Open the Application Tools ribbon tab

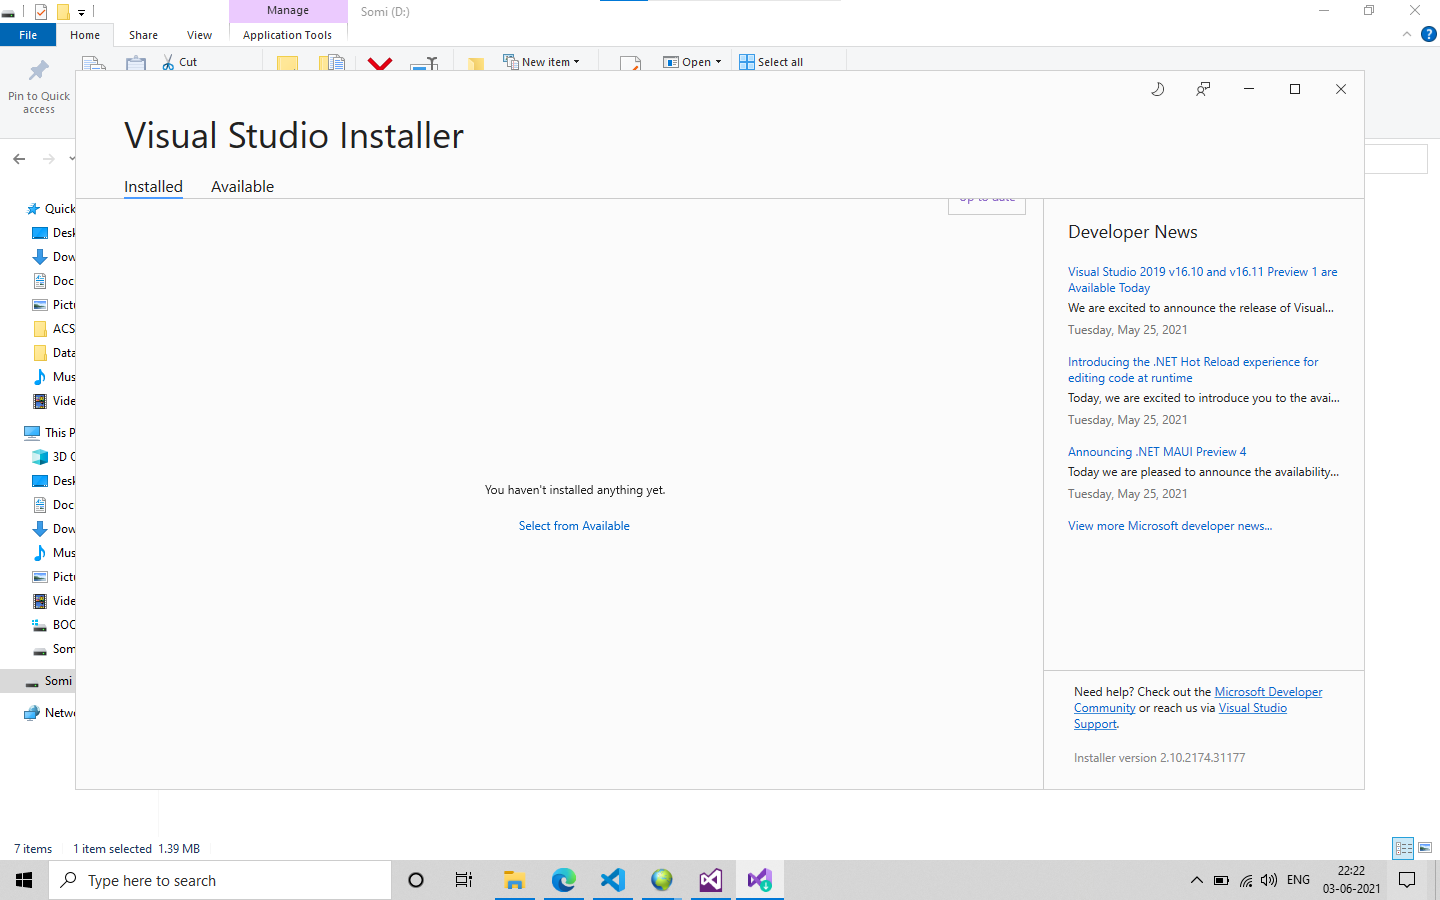(287, 35)
